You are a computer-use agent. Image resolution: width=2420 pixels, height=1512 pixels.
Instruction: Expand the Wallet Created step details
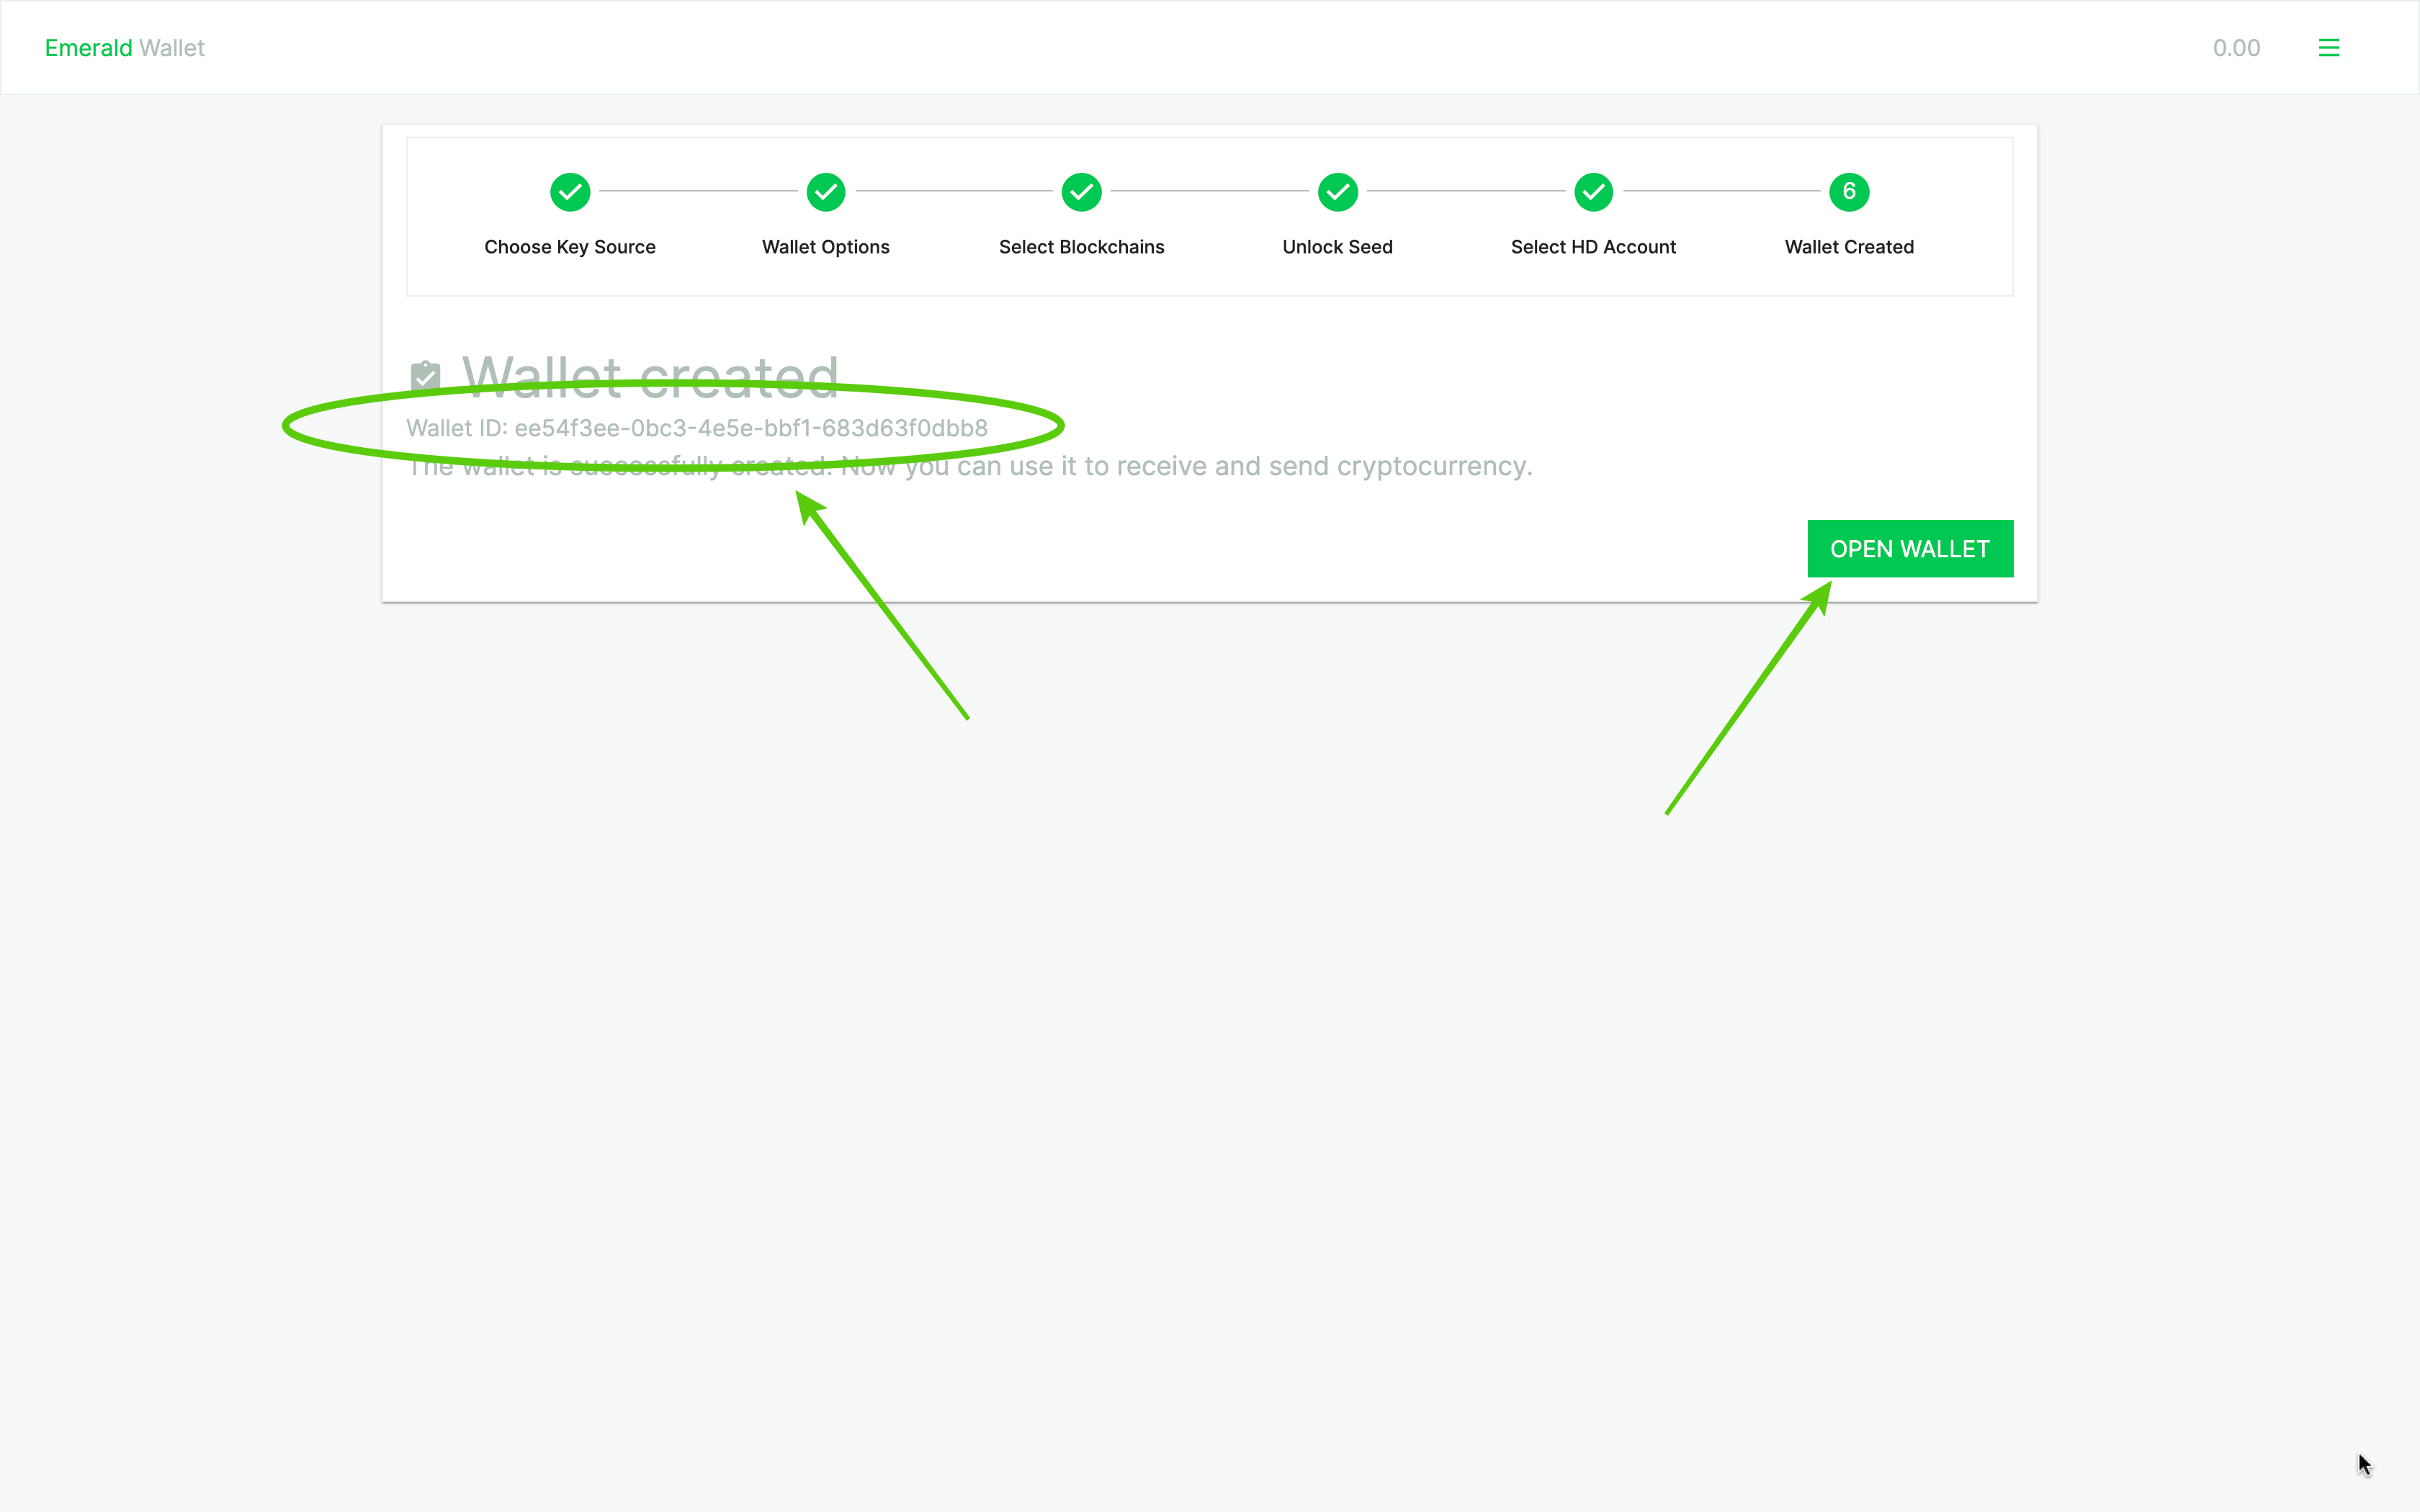coord(1849,192)
